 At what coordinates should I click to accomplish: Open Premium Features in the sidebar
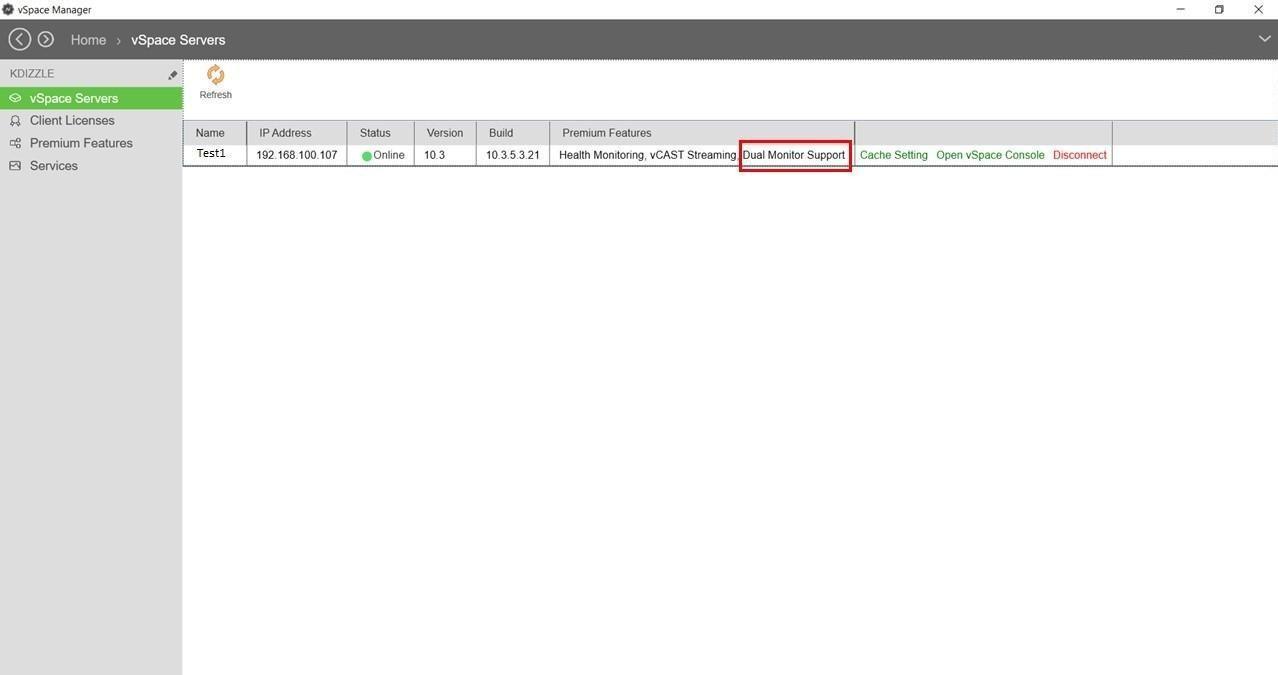81,143
